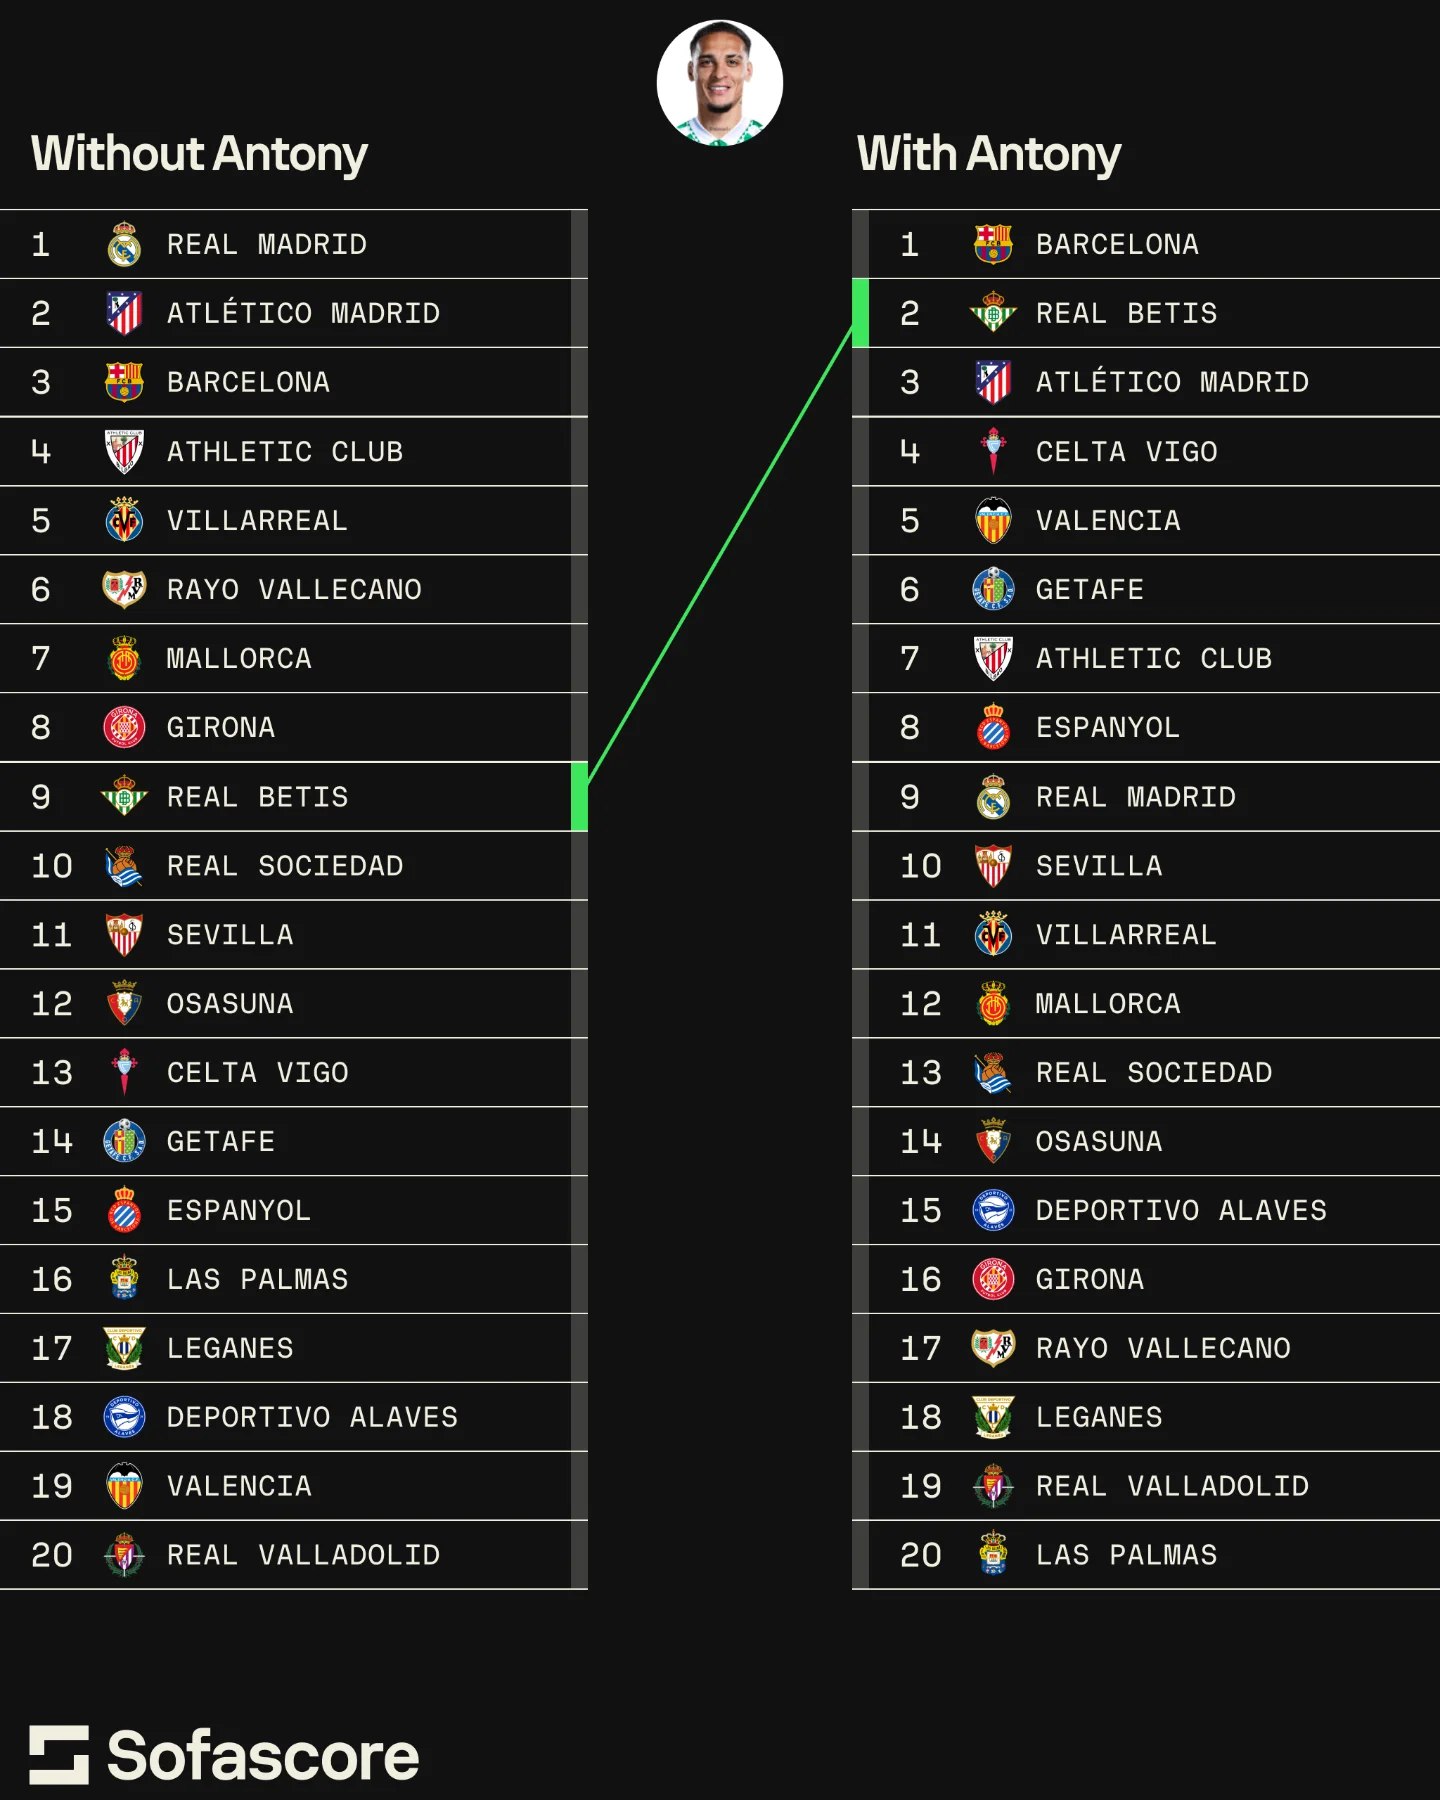Click Celta Vigo crest in With Antony table
This screenshot has width=1440, height=1800.
click(x=993, y=452)
